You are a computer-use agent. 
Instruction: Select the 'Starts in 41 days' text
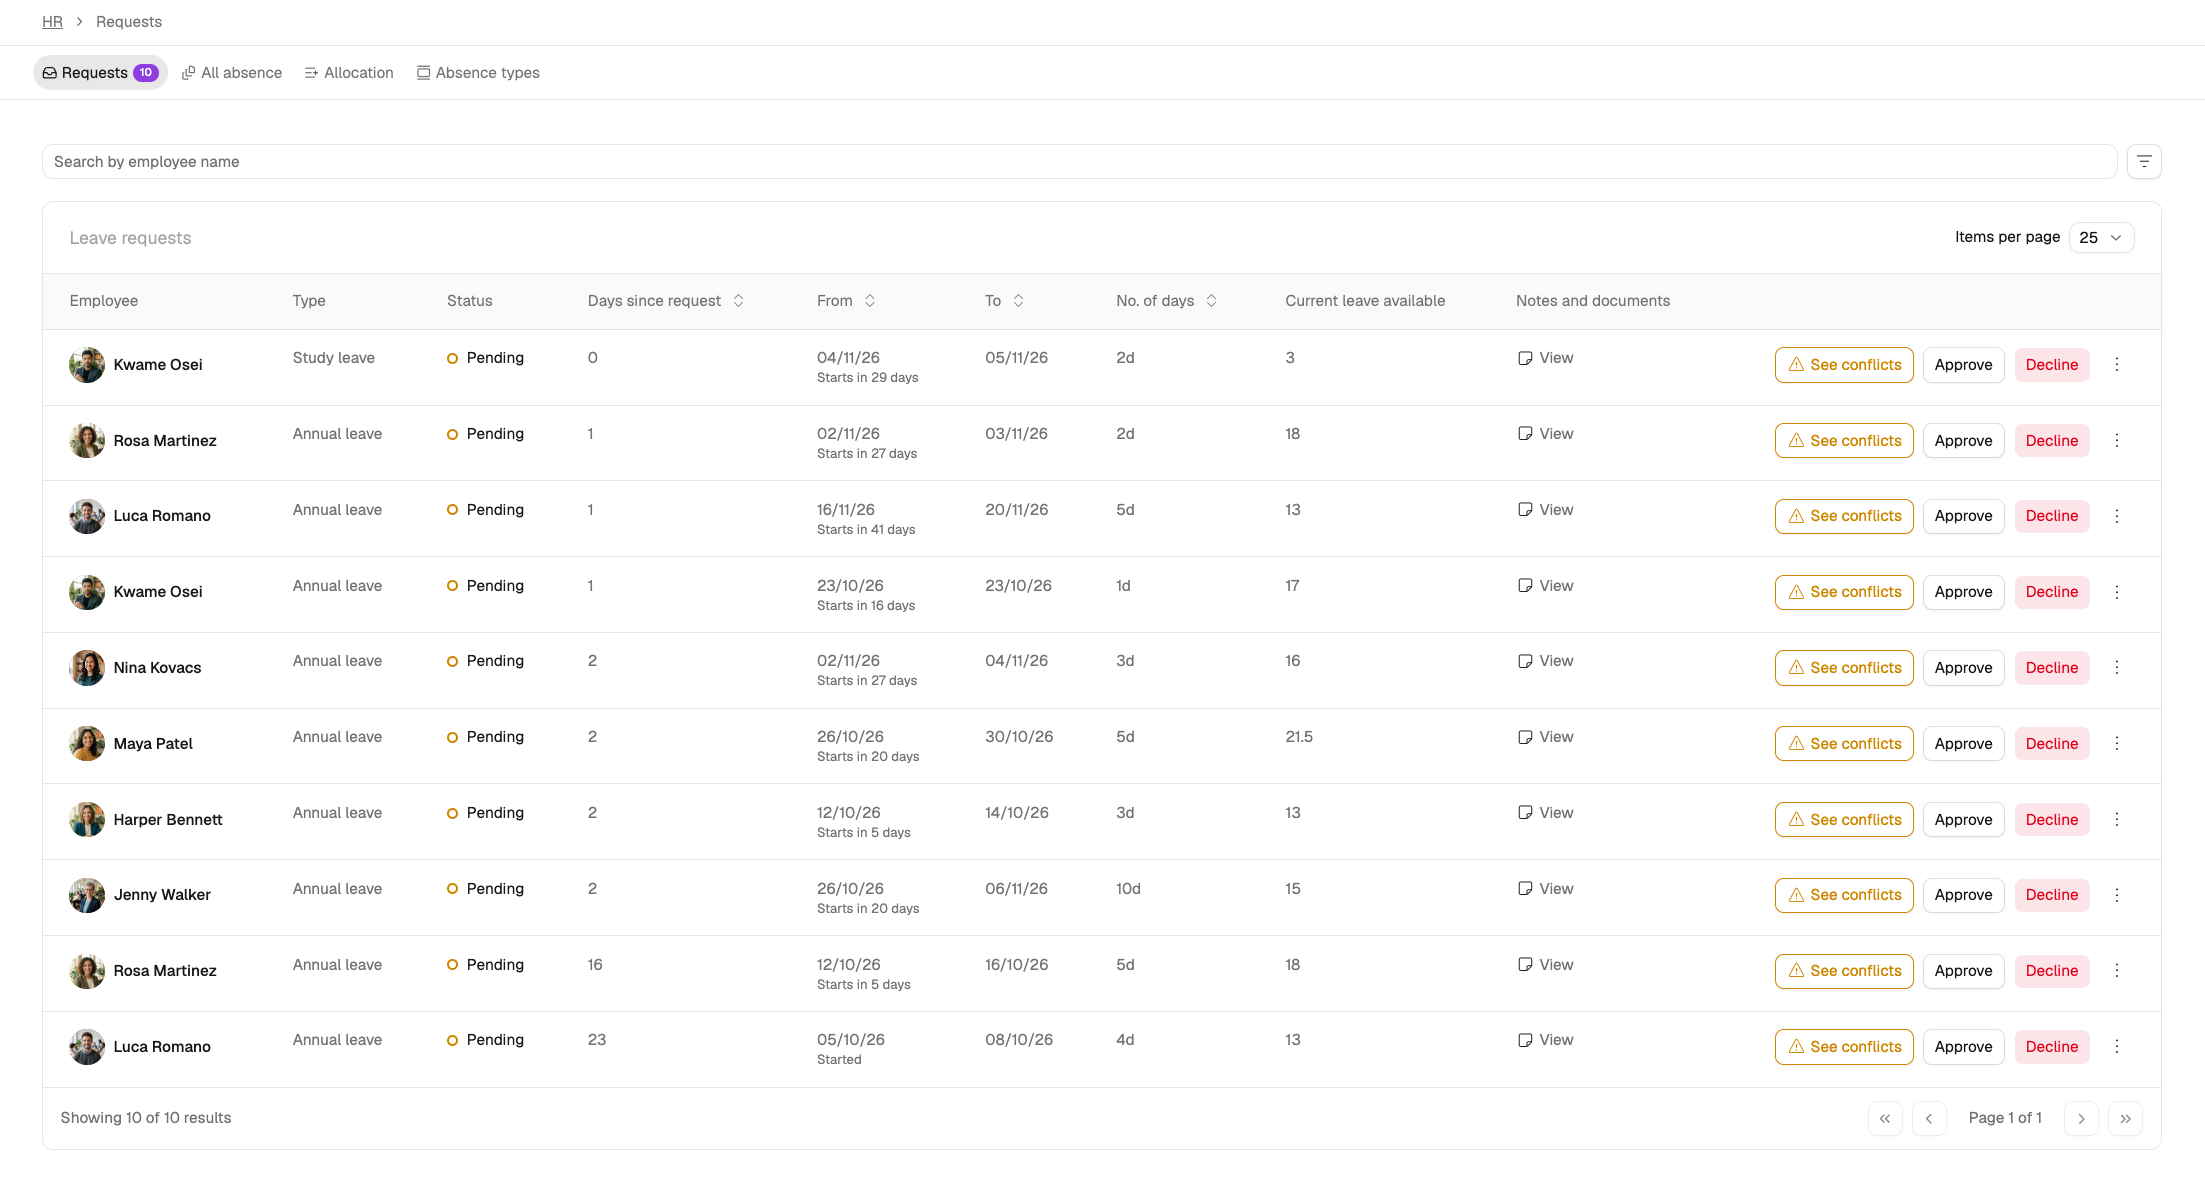point(866,530)
